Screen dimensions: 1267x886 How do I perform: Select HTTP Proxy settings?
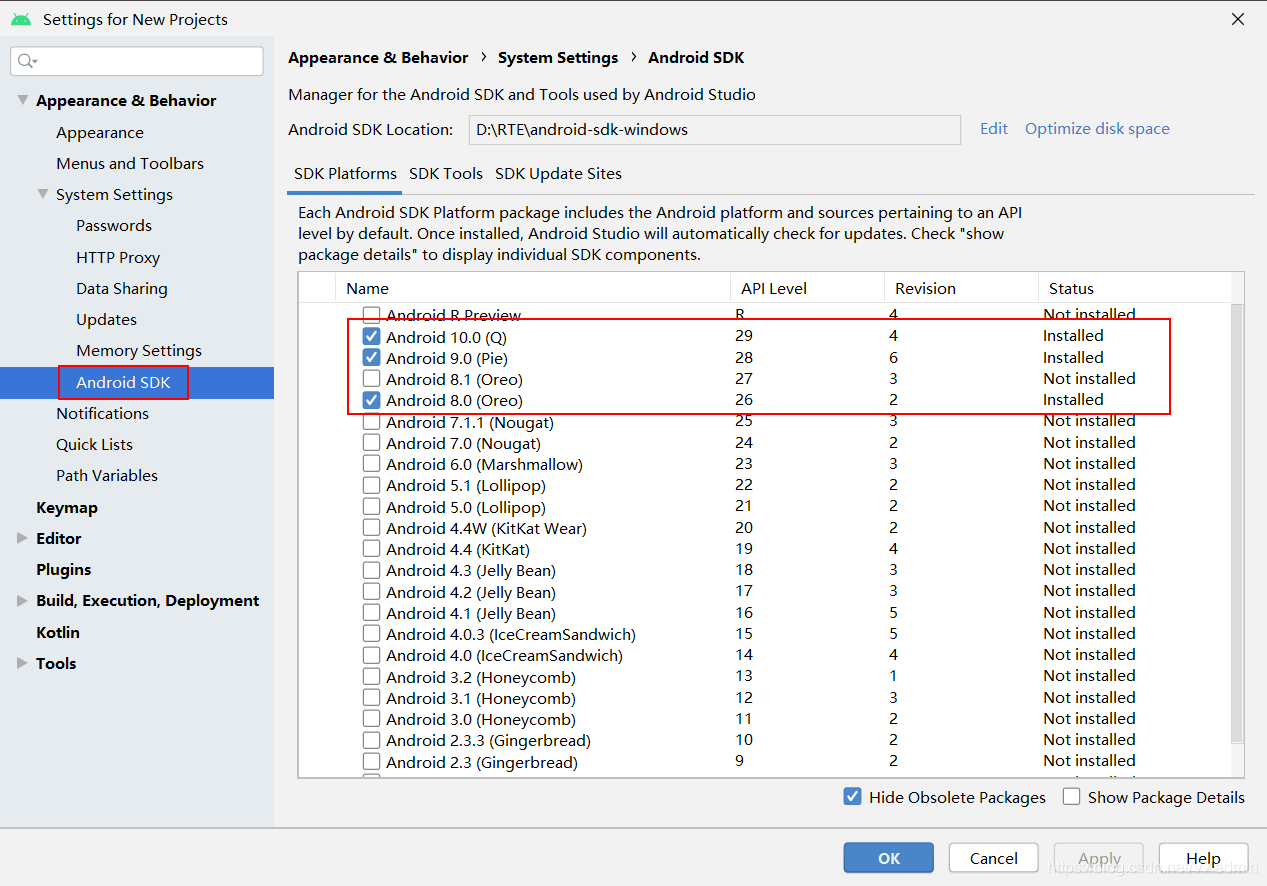pyautogui.click(x=118, y=257)
